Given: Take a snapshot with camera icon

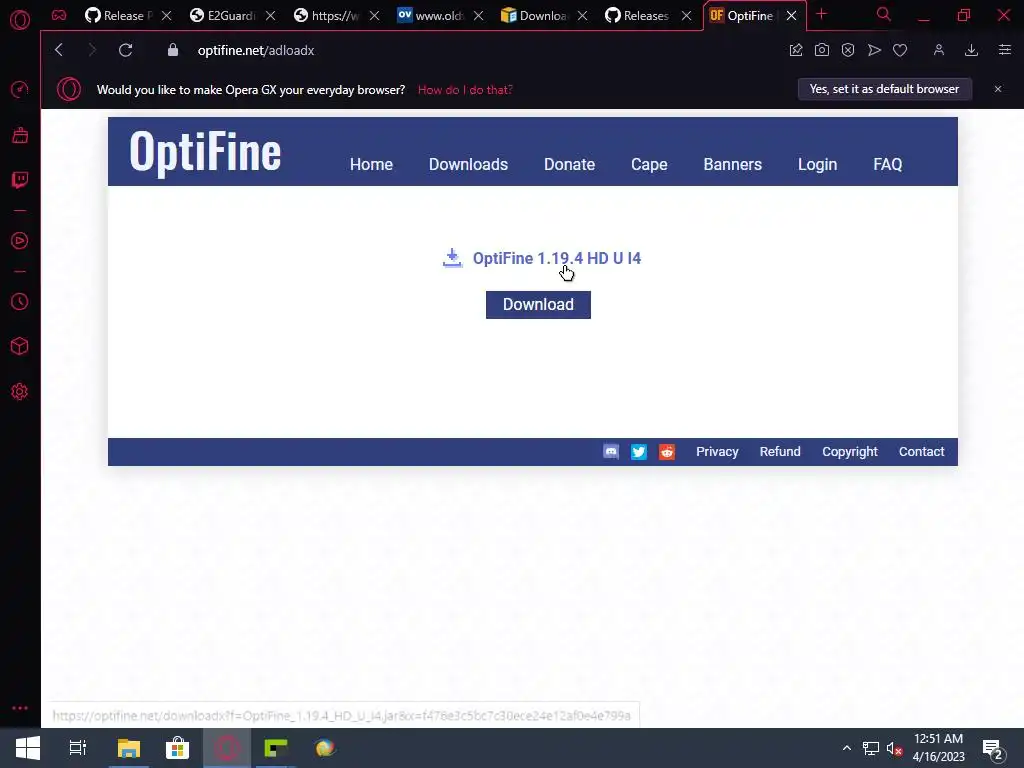Looking at the screenshot, I should [x=822, y=50].
